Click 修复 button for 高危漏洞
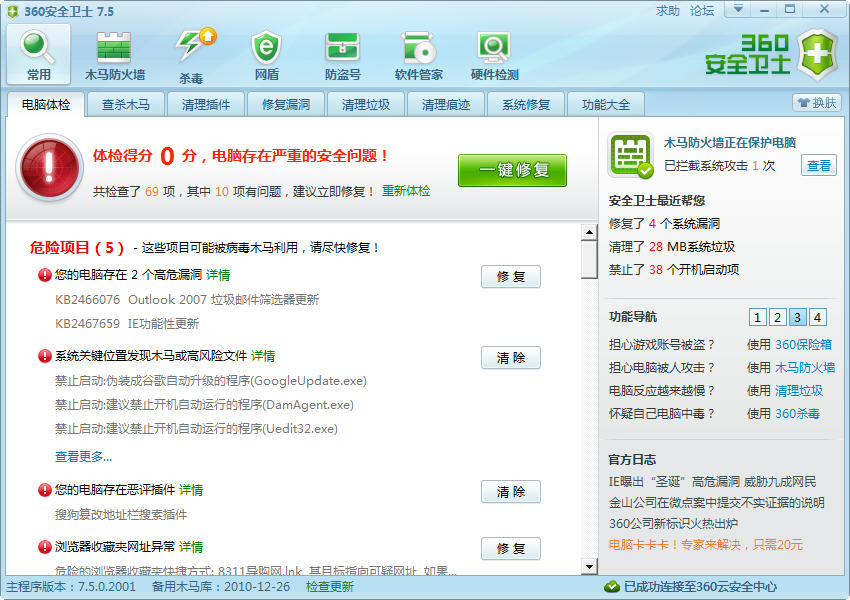Viewport: 850px width, 600px height. 511,276
